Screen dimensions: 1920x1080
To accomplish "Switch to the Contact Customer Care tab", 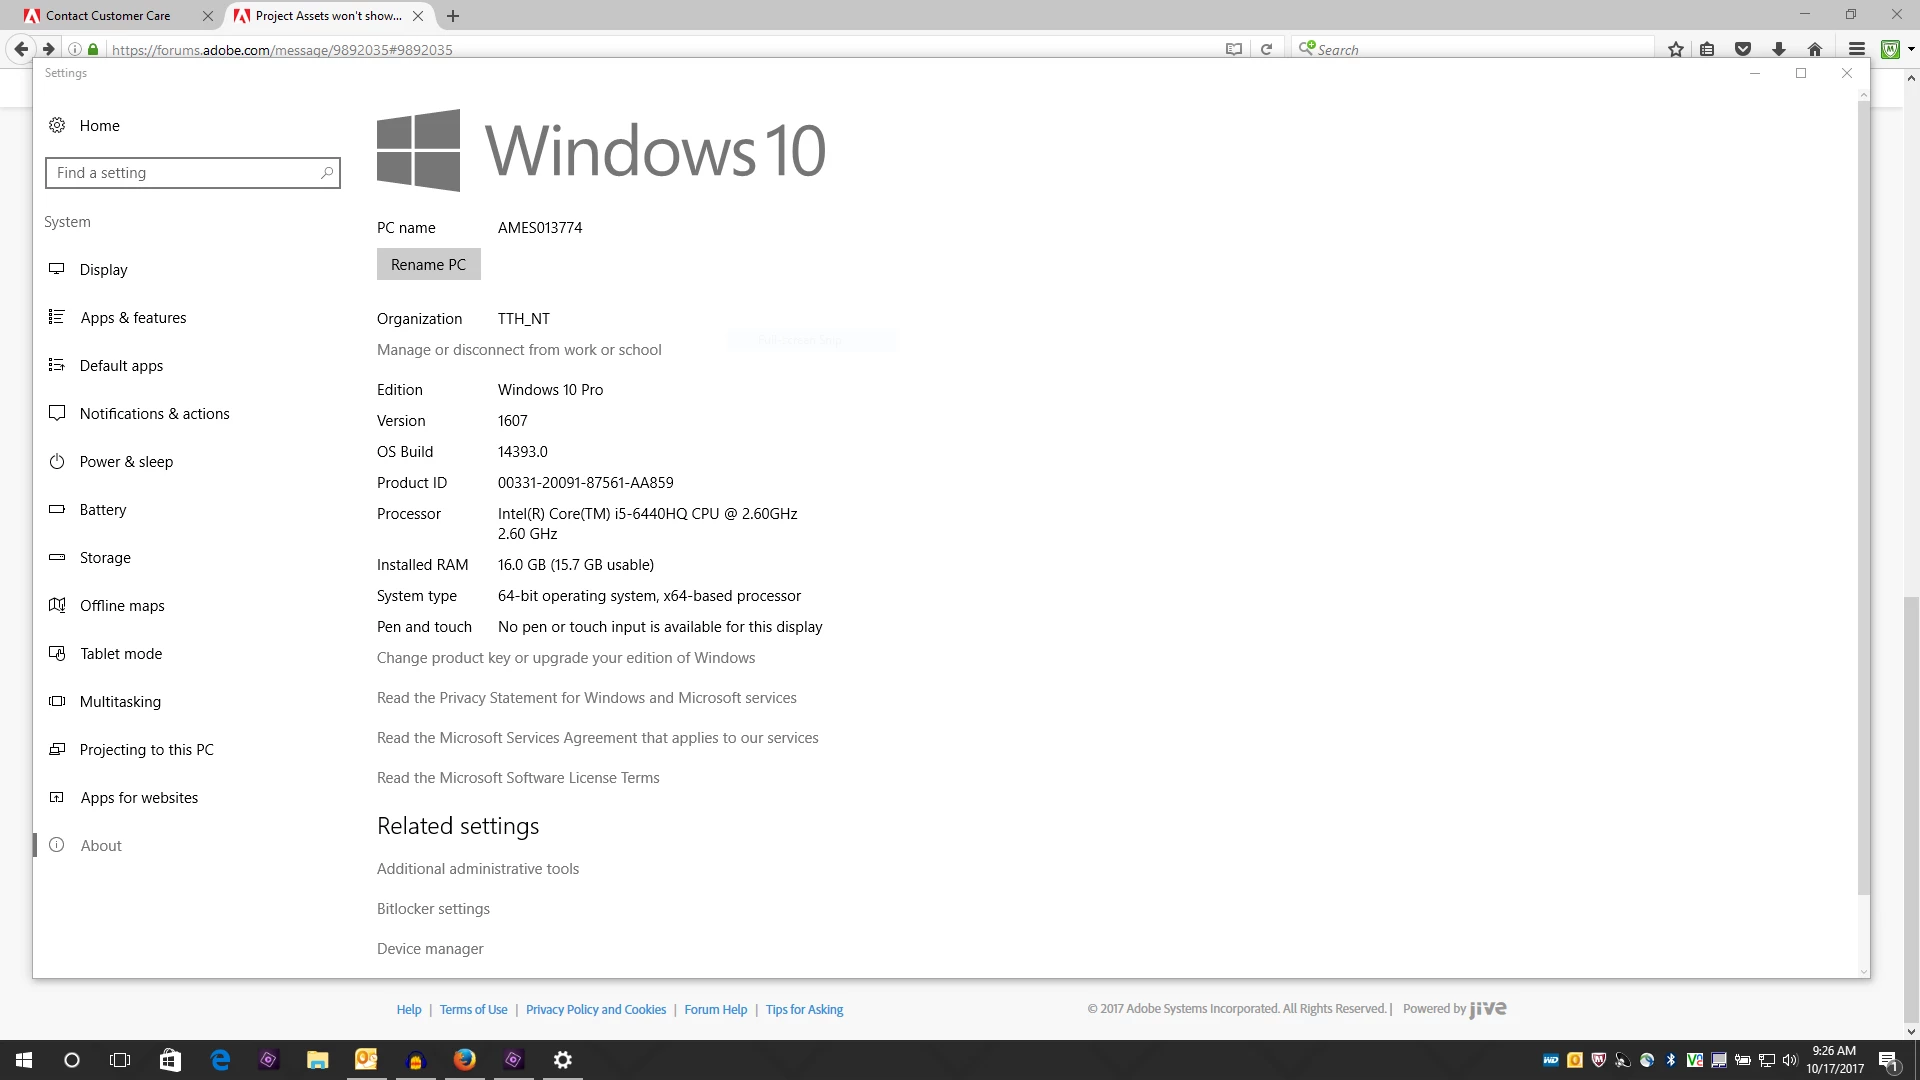I will (108, 16).
